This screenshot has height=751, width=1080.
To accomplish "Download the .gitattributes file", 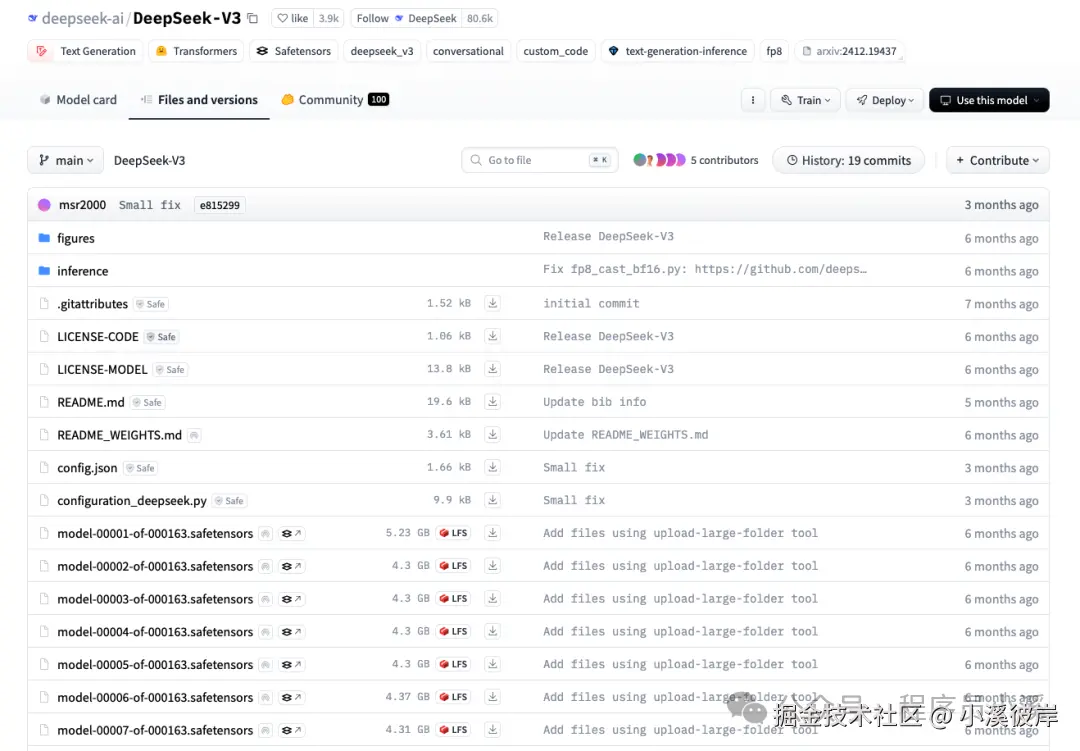I will (x=492, y=303).
